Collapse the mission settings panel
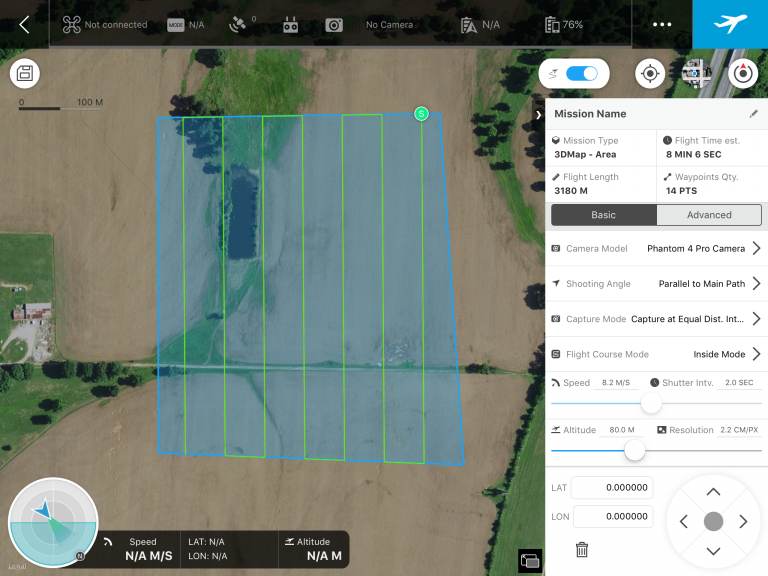Viewport: 768px width, 576px height. tap(539, 116)
